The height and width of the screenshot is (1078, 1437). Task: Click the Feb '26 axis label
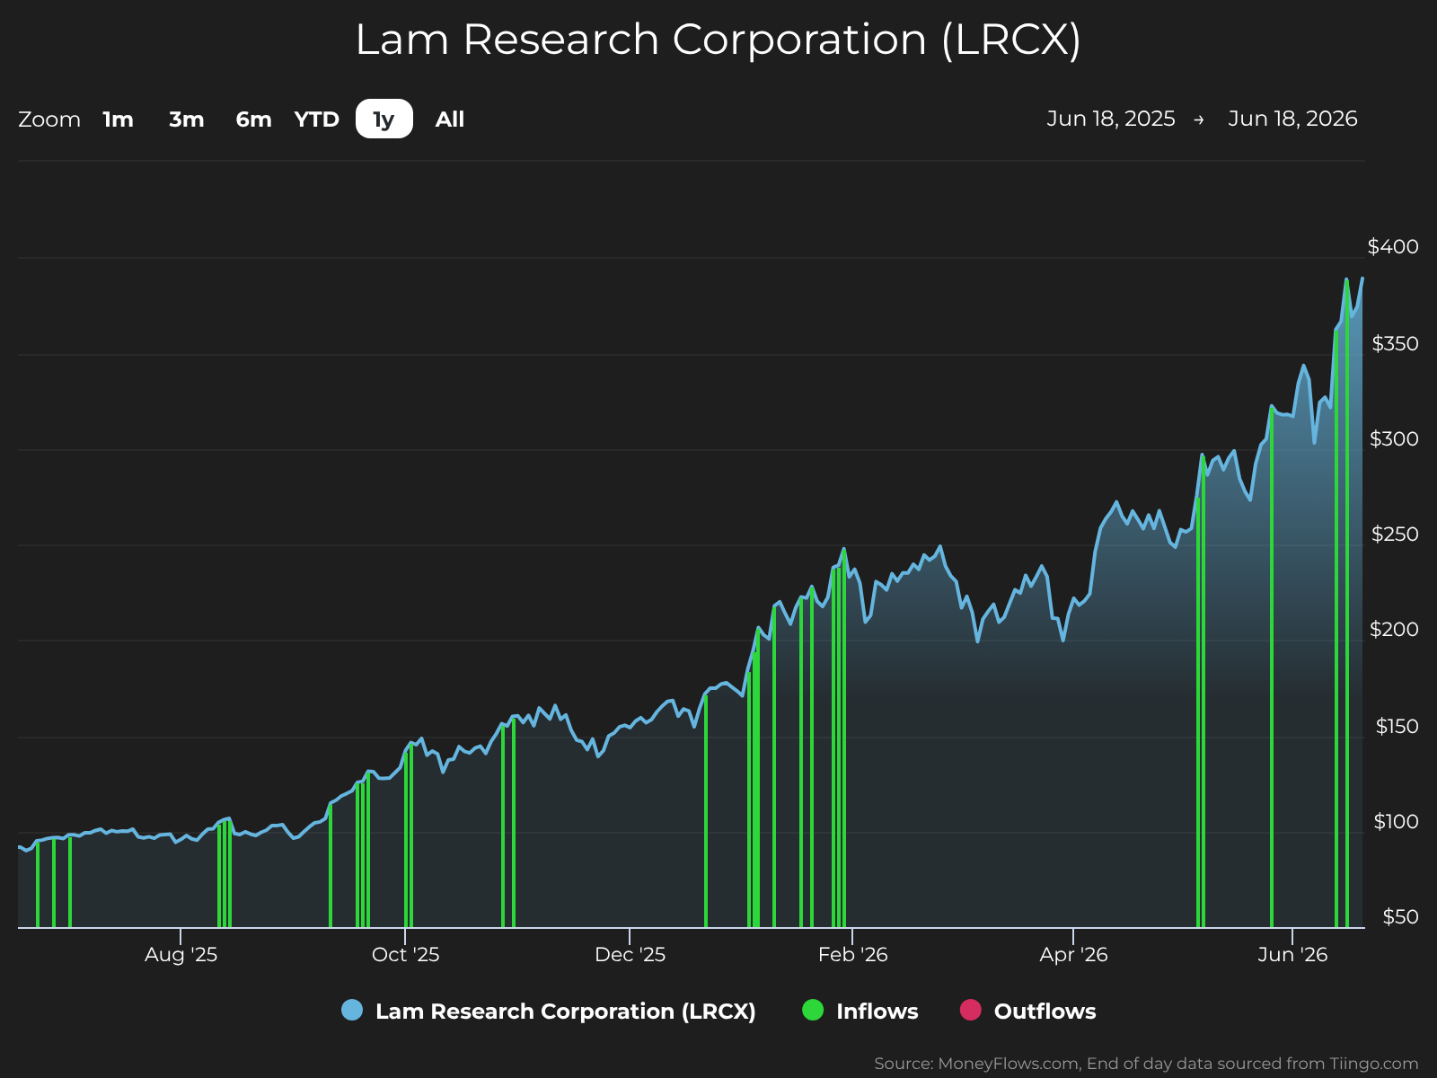point(853,954)
